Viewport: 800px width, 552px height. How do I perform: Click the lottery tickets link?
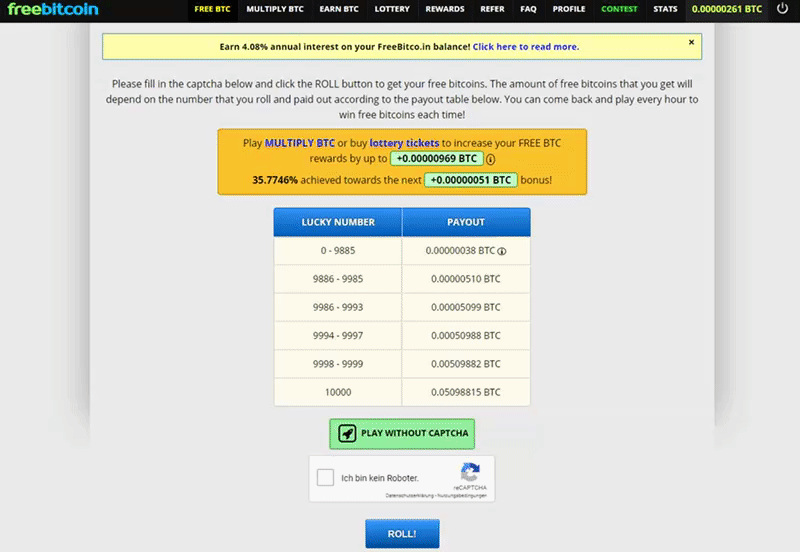404,143
